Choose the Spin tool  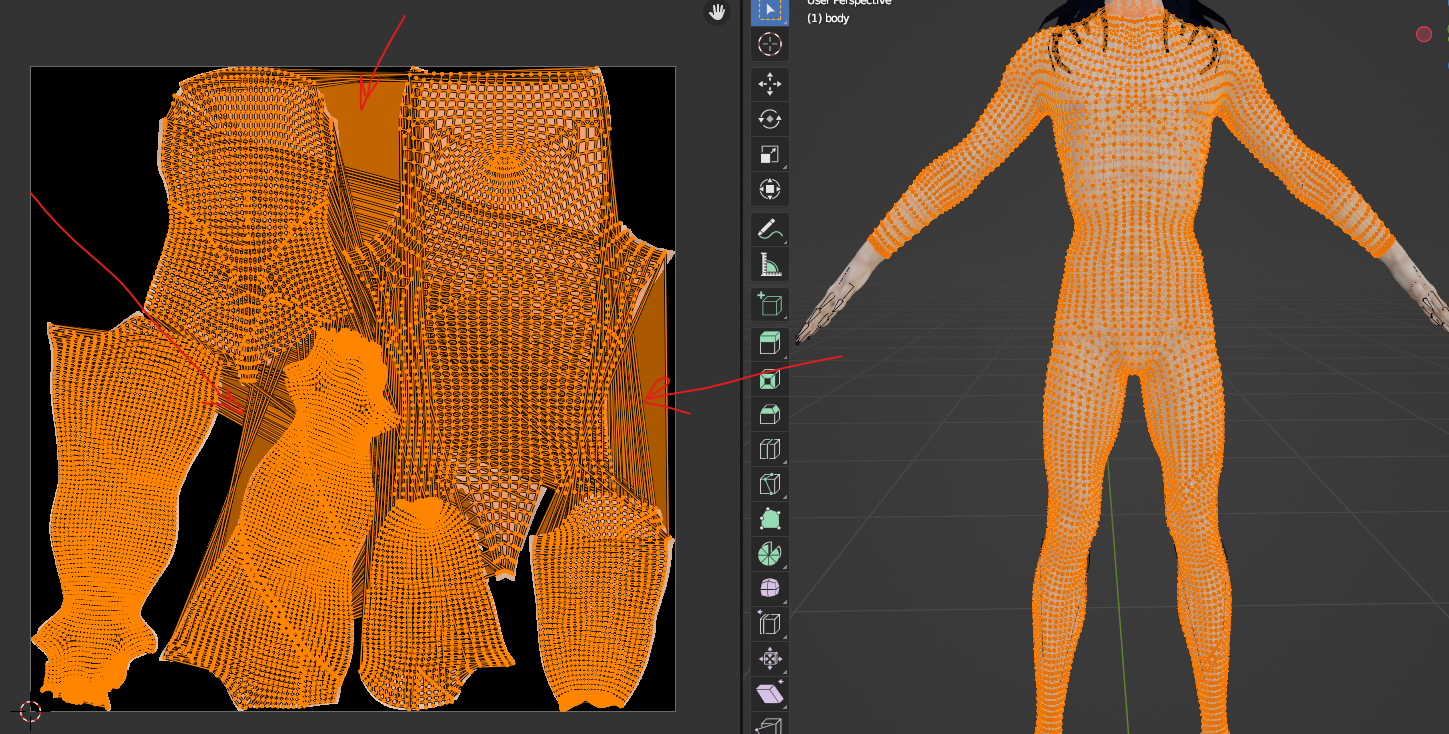click(x=769, y=554)
